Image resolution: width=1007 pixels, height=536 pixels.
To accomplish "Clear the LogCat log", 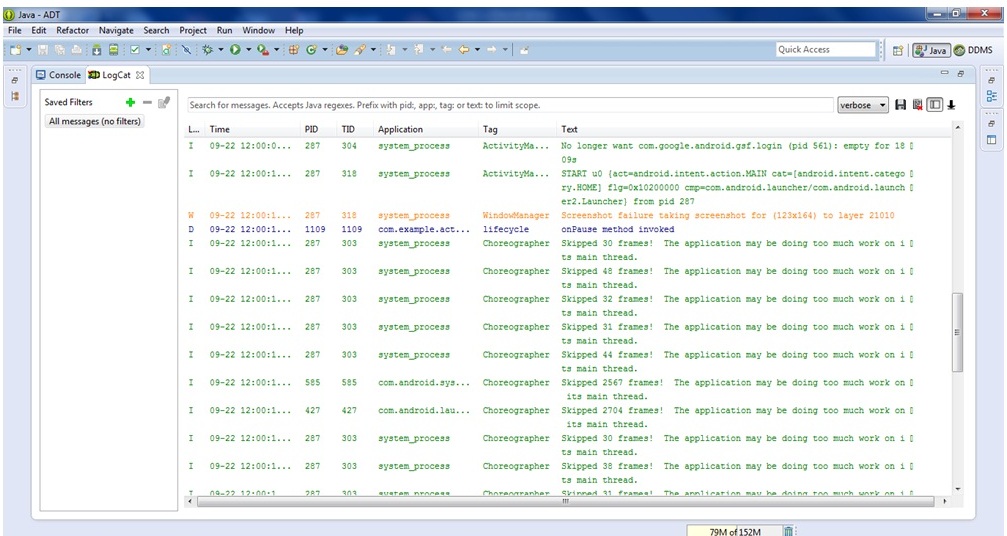I will (x=917, y=105).
